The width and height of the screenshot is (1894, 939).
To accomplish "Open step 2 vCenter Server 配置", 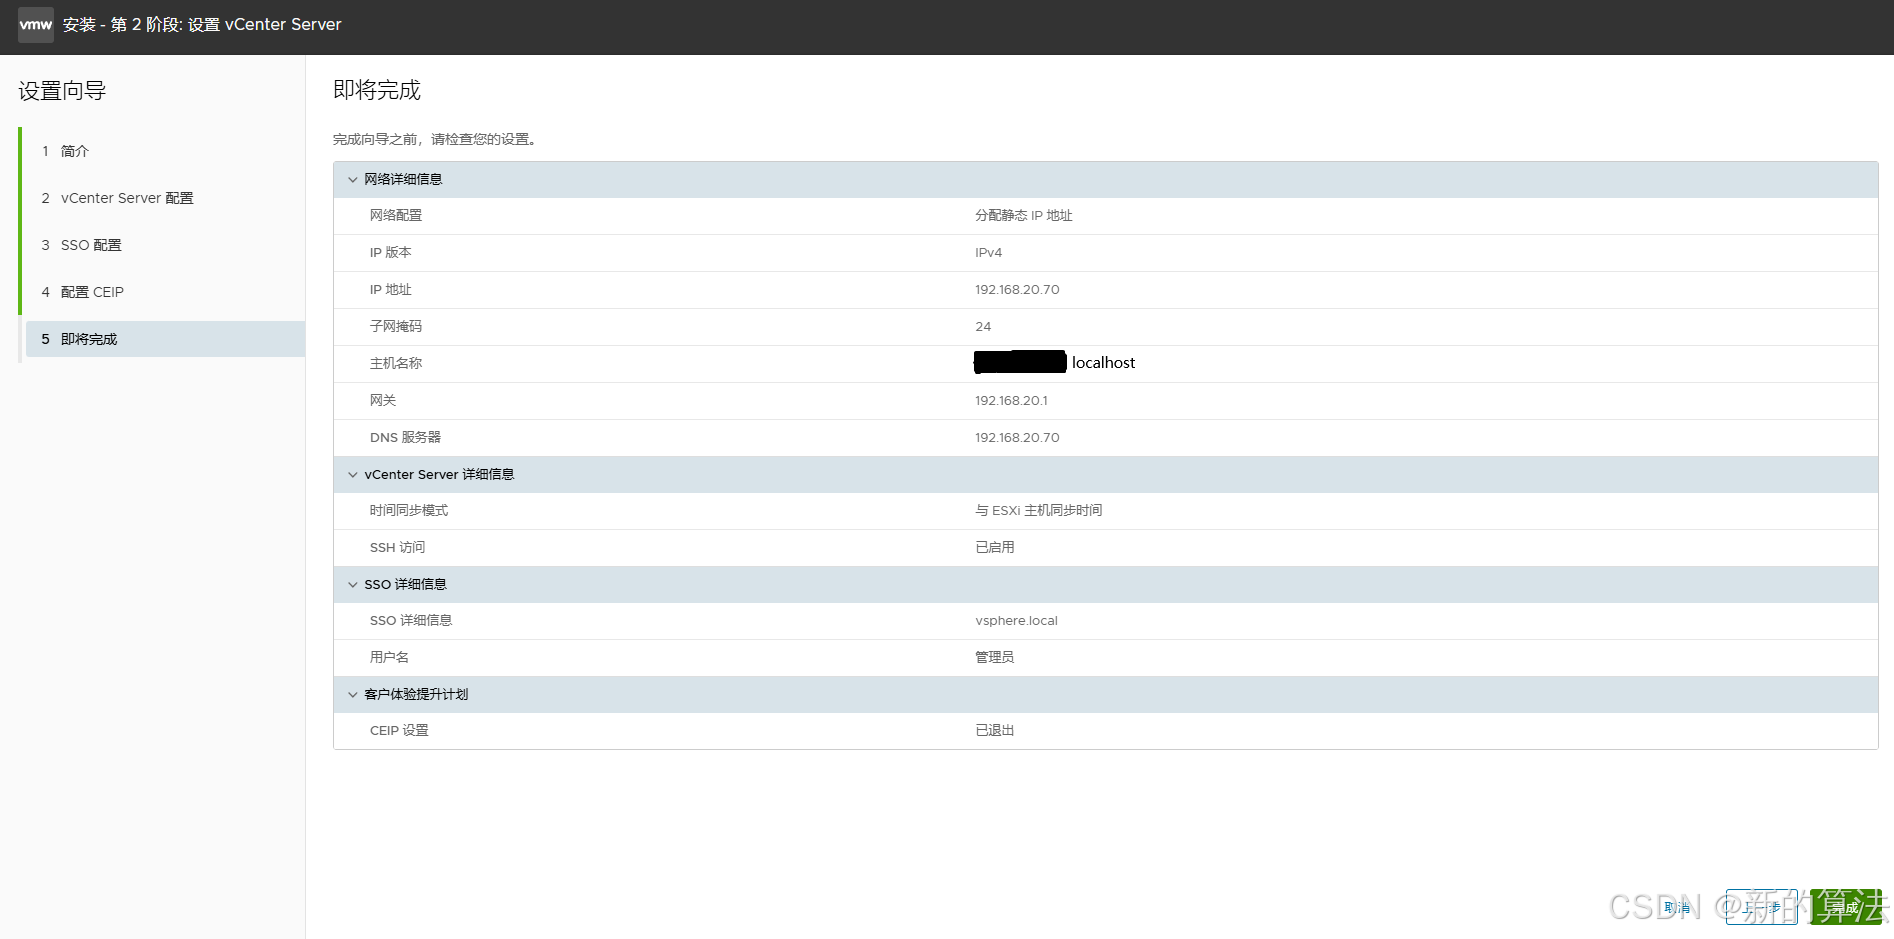I will tap(165, 198).
